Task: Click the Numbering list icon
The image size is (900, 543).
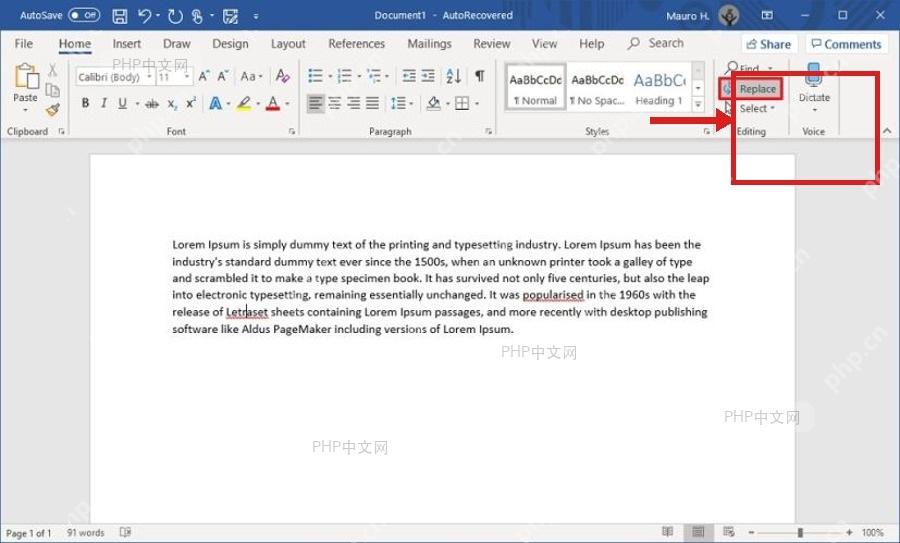Action: pyautogui.click(x=344, y=76)
